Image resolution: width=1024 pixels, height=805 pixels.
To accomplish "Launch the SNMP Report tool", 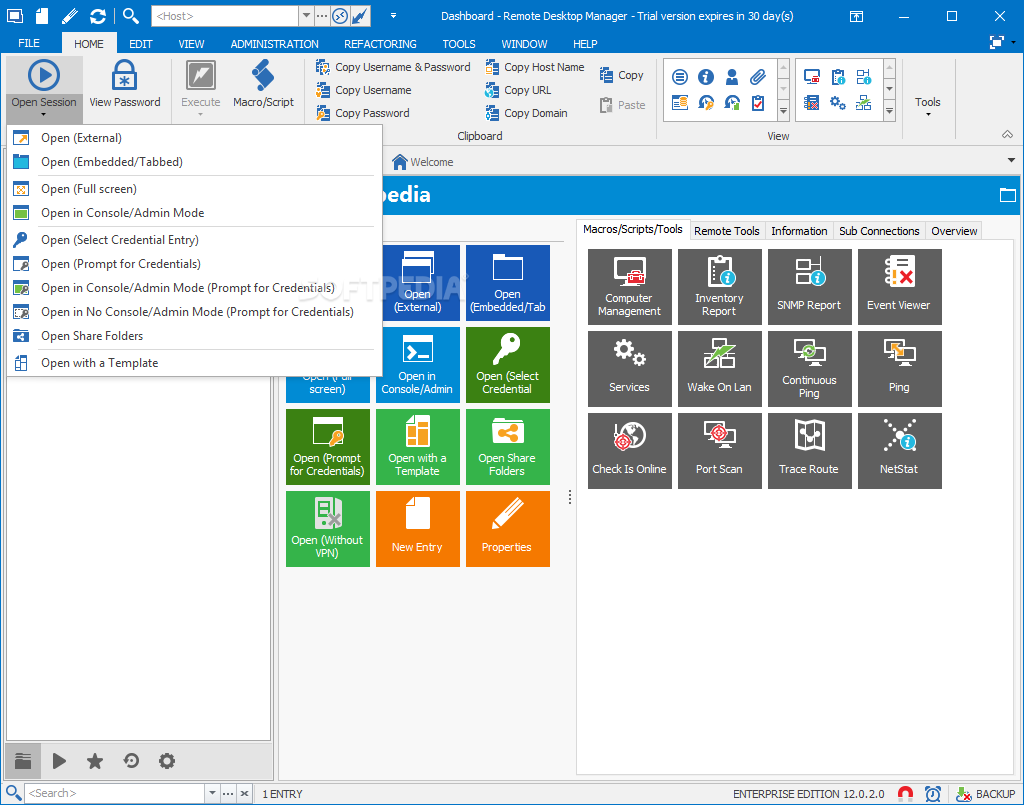I will pos(809,287).
